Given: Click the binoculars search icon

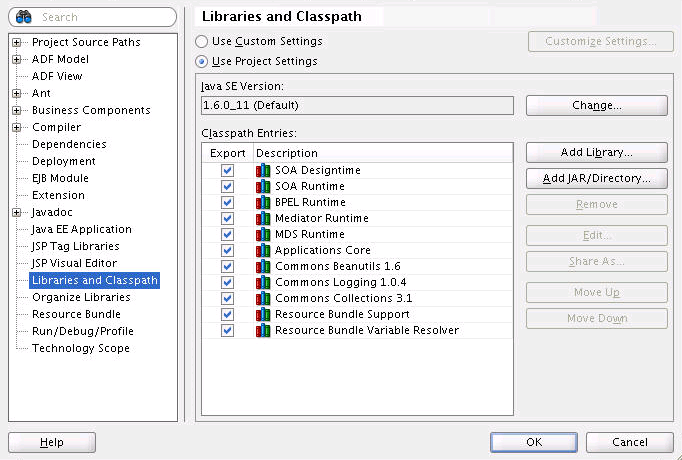Looking at the screenshot, I should 23,17.
